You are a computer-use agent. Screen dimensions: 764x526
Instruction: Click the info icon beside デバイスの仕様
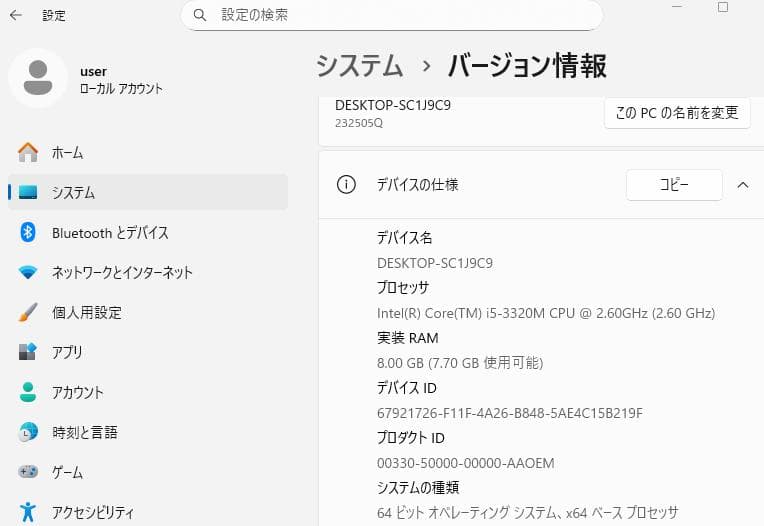pos(346,185)
